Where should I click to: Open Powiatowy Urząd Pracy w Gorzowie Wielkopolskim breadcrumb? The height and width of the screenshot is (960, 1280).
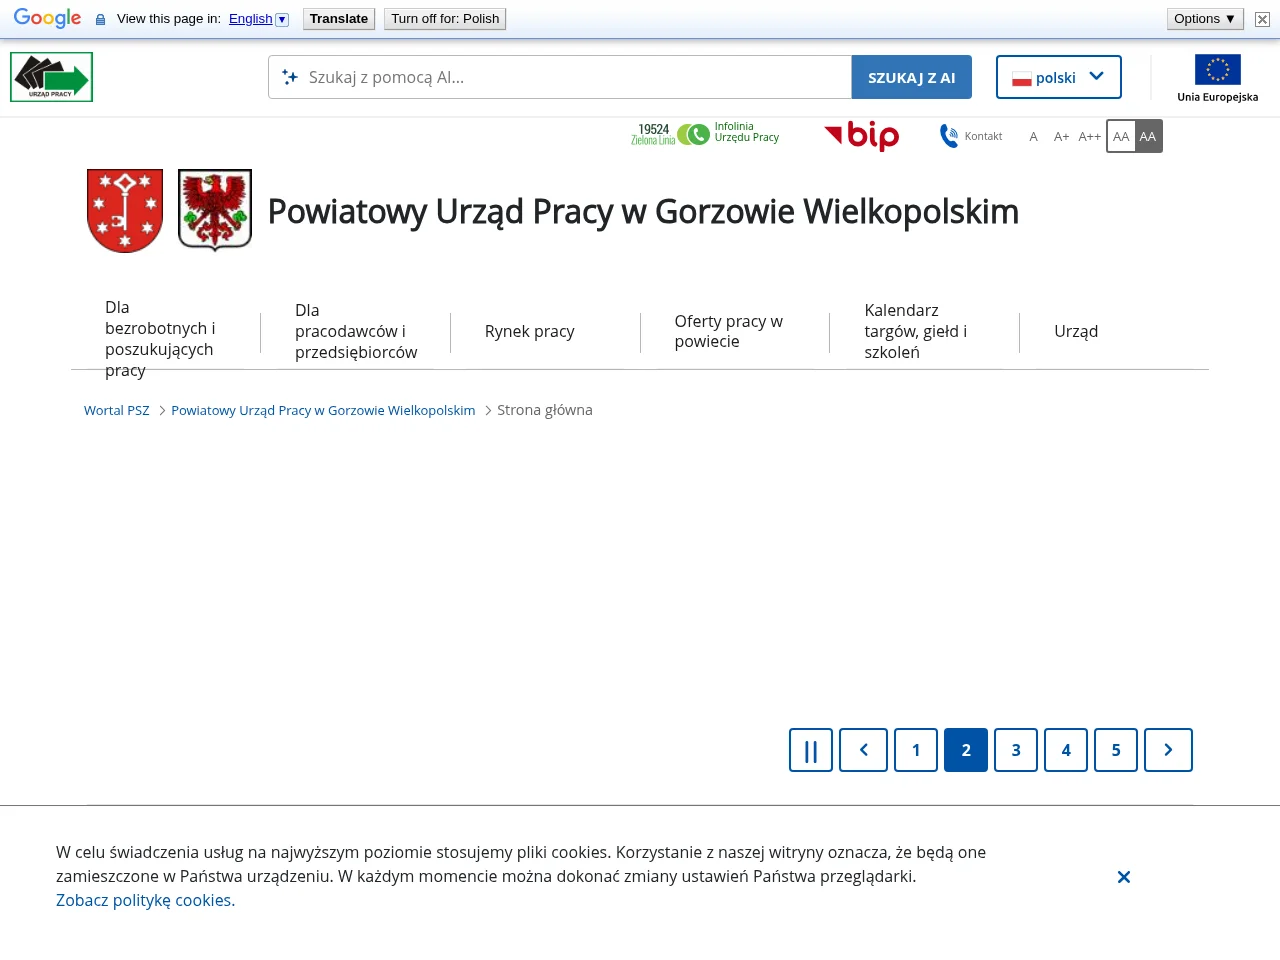pos(323,410)
